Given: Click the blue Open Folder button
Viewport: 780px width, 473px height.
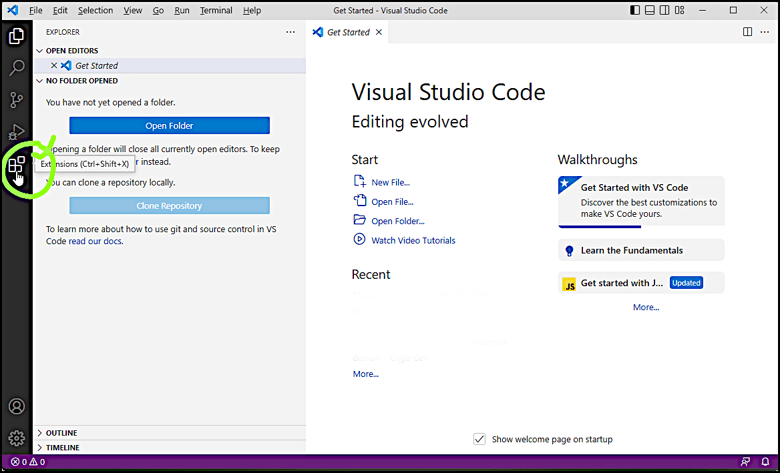Looking at the screenshot, I should pos(169,126).
